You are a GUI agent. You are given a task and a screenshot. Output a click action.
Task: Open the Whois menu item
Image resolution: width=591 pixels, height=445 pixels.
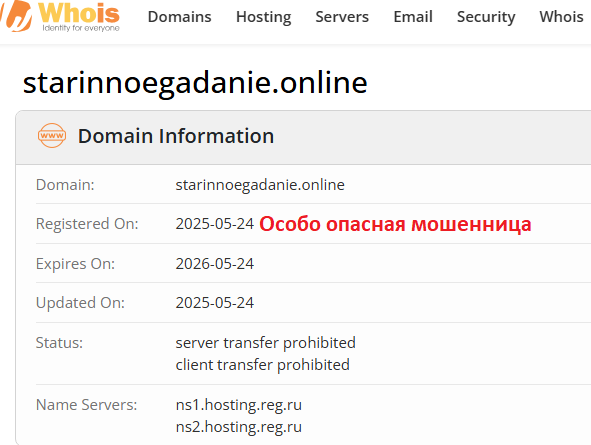tap(561, 17)
